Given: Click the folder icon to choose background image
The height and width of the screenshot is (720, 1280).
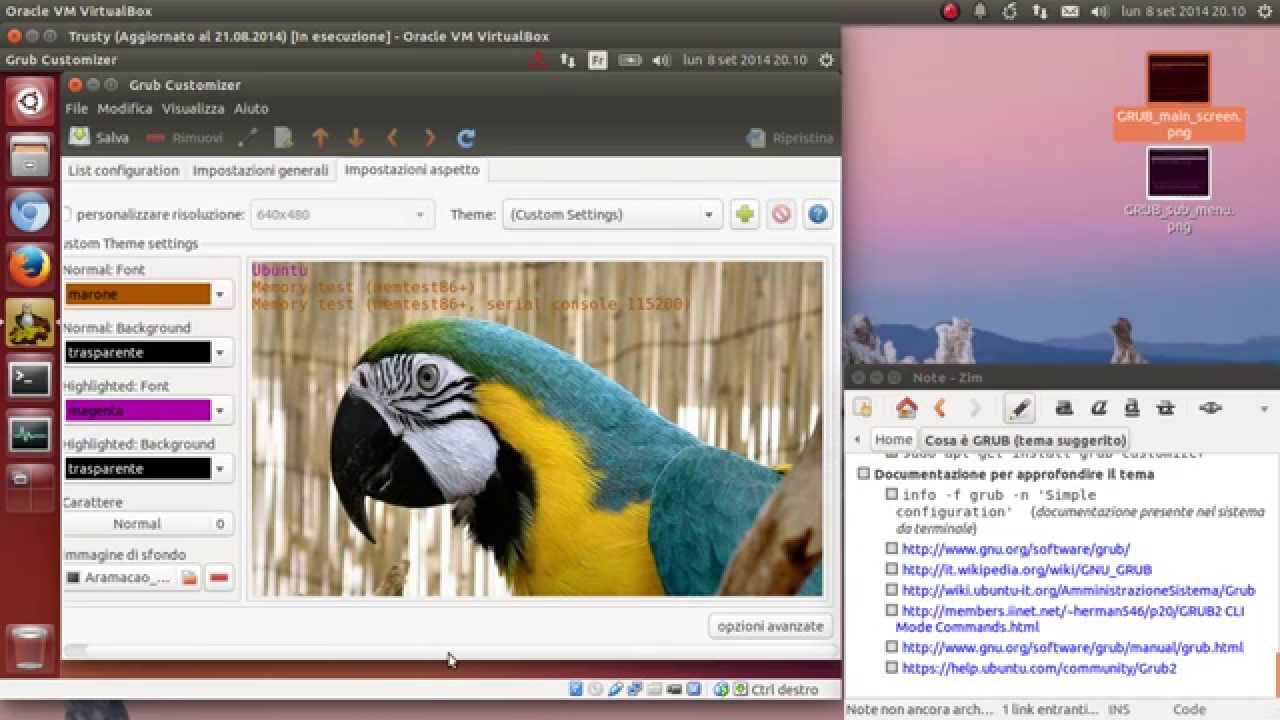Looking at the screenshot, I should [x=189, y=577].
